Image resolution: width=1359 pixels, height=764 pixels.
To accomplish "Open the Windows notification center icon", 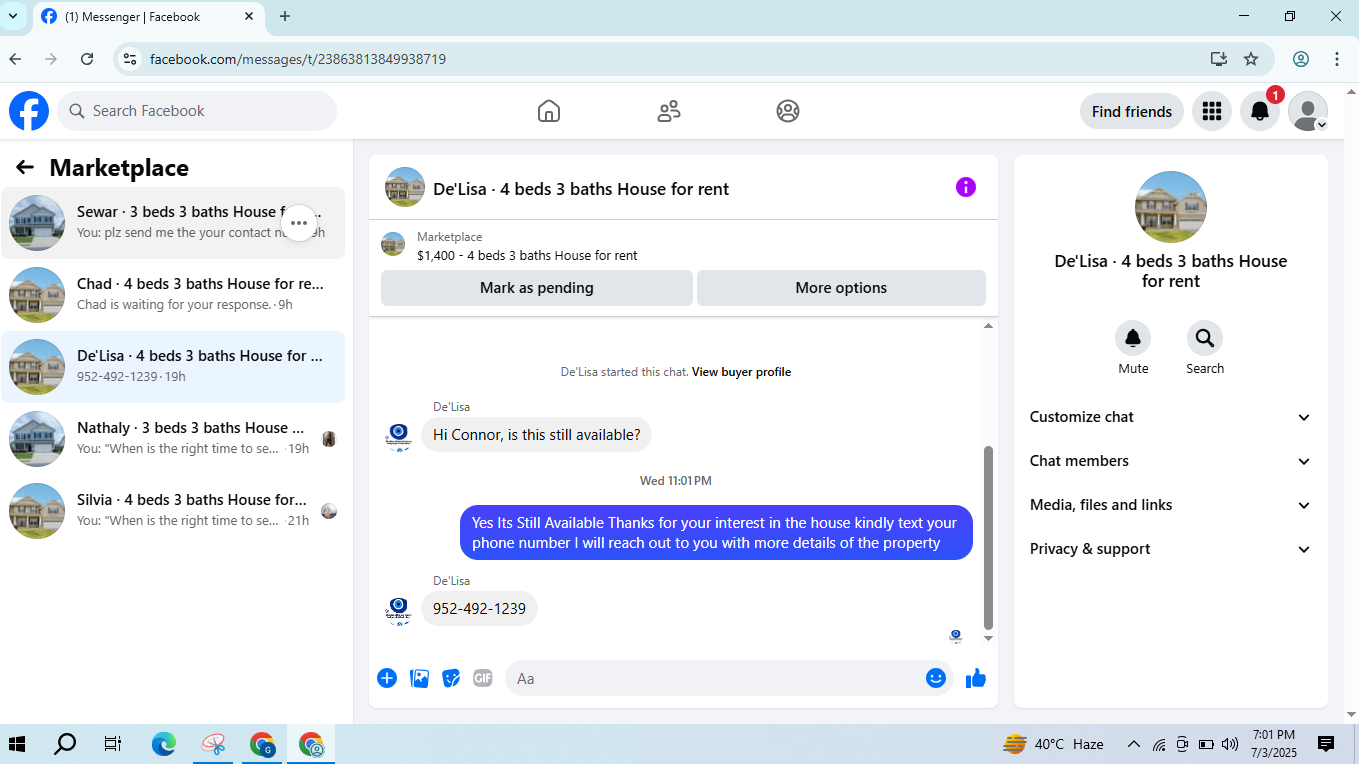I will point(1326,744).
